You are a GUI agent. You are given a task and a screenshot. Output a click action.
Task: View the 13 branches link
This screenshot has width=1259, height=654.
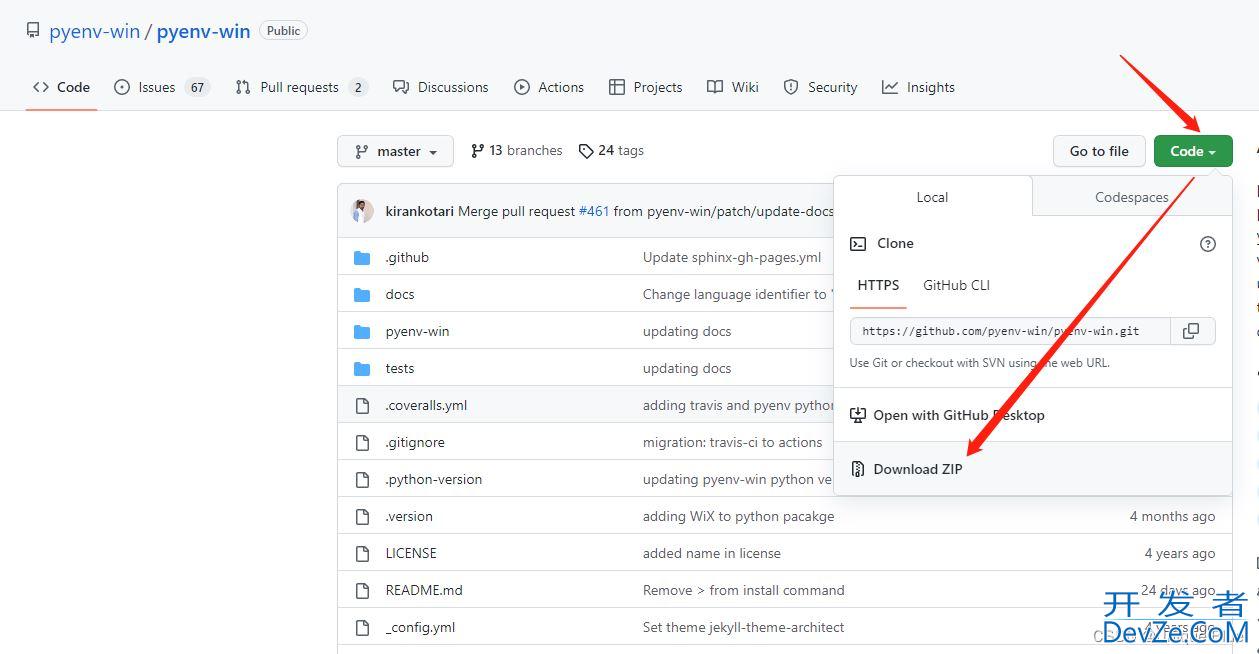point(516,151)
